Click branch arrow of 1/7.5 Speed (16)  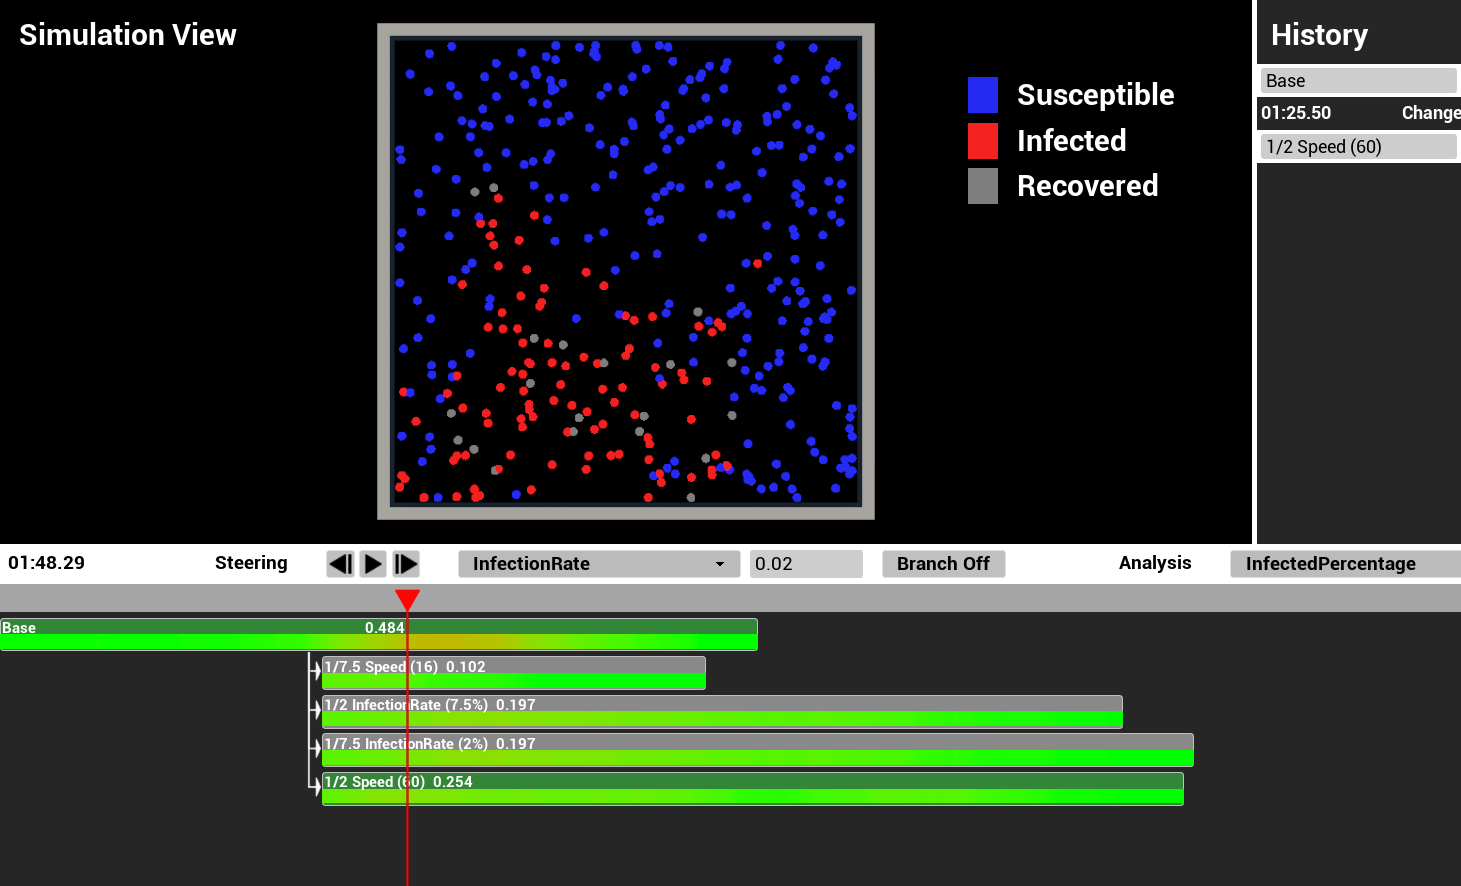pyautogui.click(x=316, y=671)
